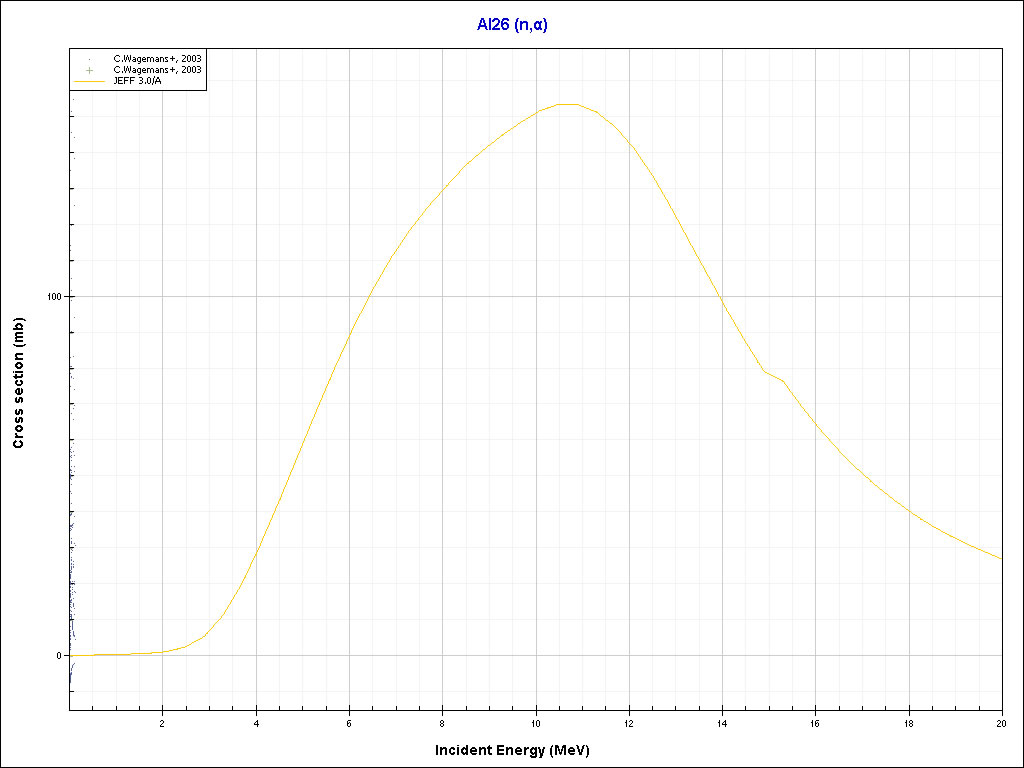Click the small dot marker in the legend

tap(90, 59)
